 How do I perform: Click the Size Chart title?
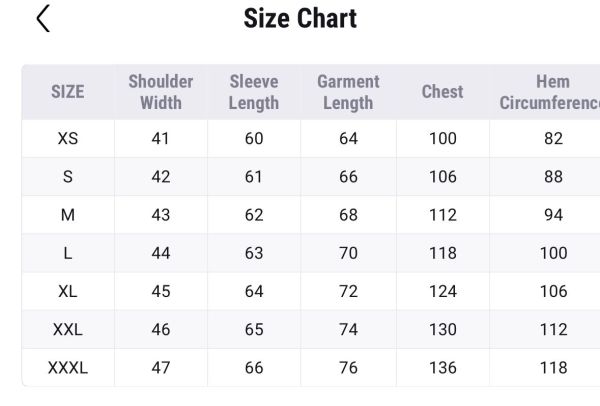(x=300, y=18)
